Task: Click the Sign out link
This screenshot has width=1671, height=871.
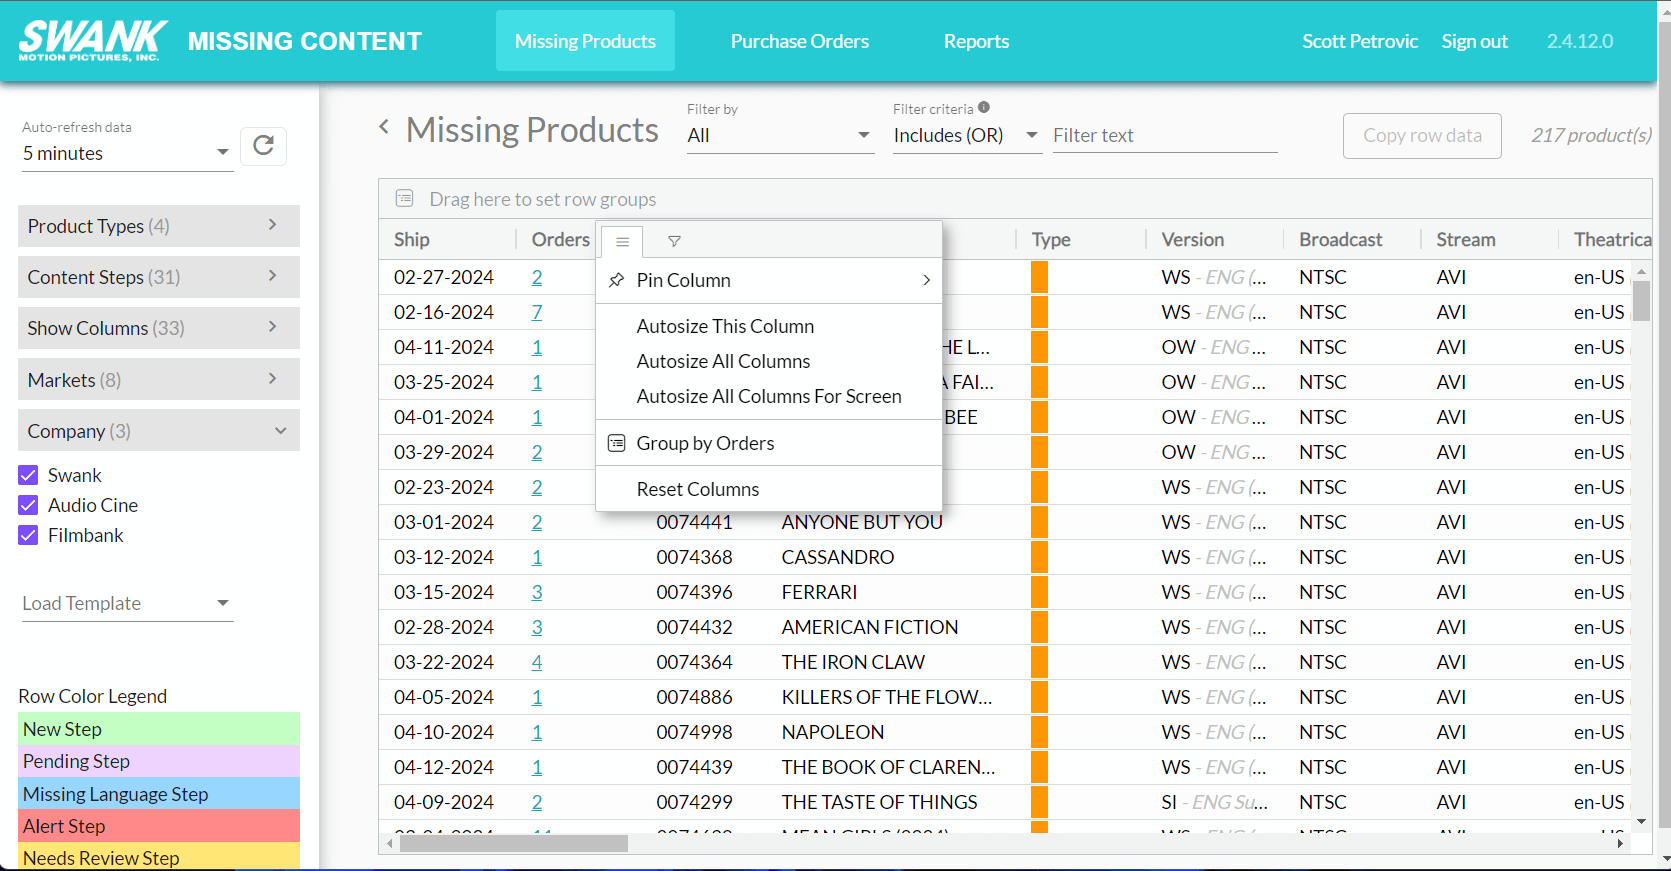Action: tap(1474, 41)
